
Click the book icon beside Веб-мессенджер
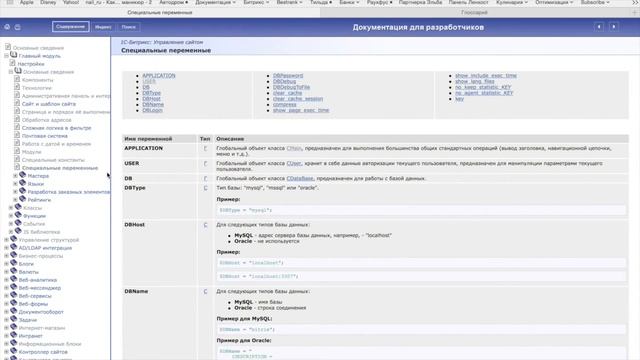coord(13,287)
